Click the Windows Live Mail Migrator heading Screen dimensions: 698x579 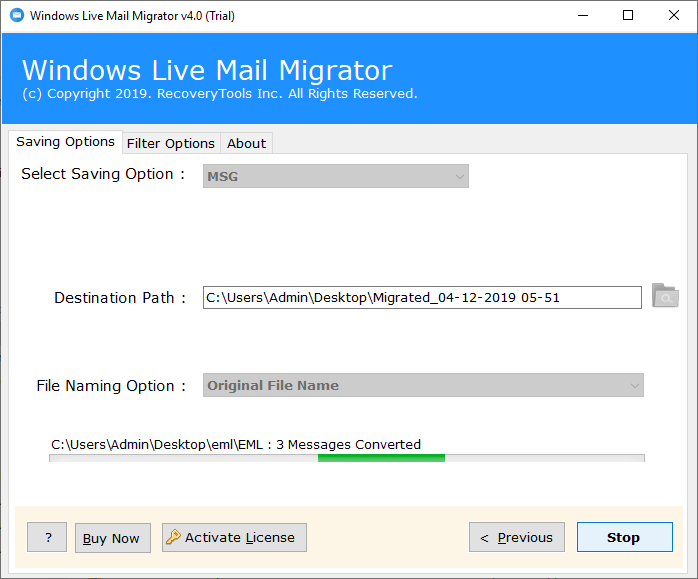207,70
